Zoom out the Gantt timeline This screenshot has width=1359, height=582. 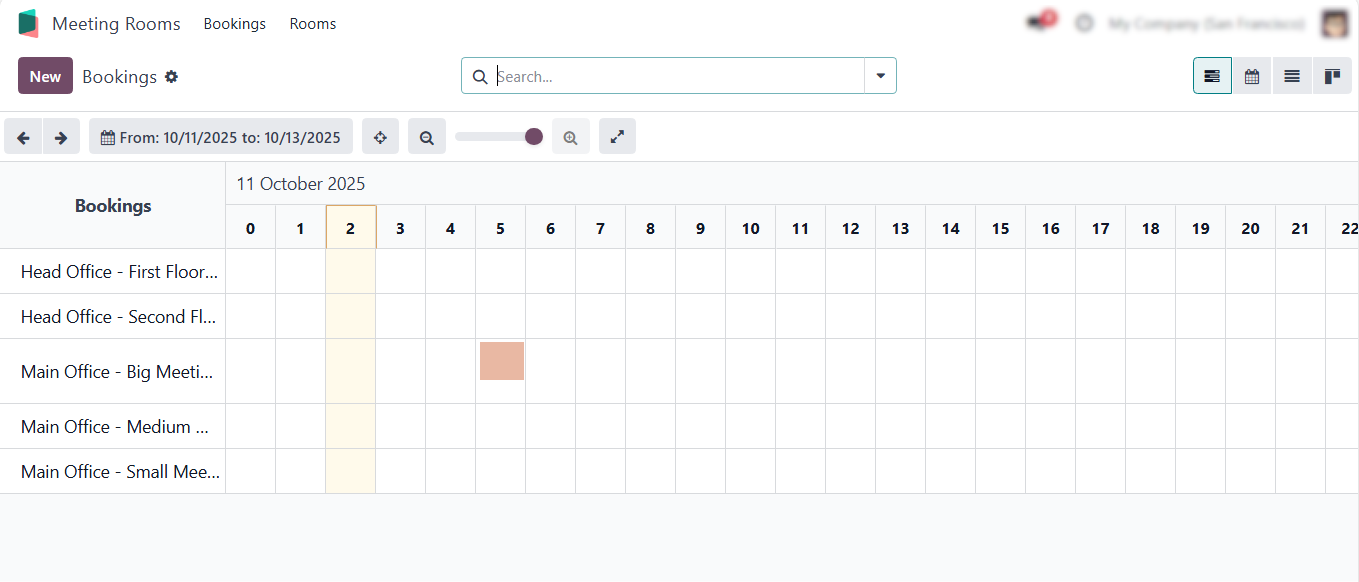click(427, 137)
